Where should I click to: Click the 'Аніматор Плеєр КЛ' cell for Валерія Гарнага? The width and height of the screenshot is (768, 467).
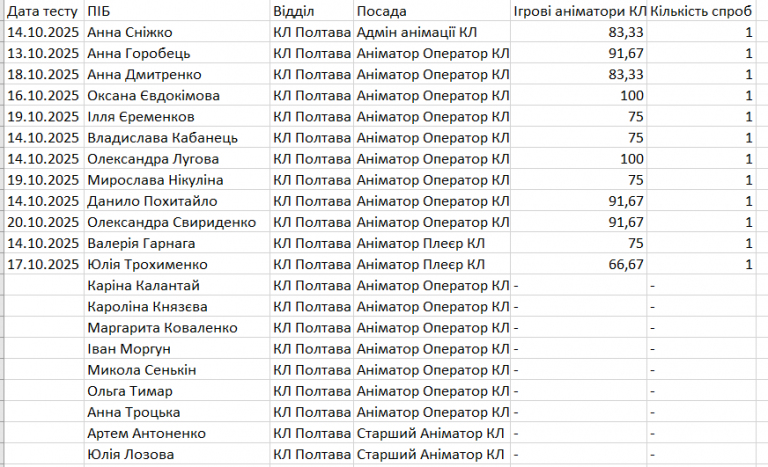pos(421,243)
